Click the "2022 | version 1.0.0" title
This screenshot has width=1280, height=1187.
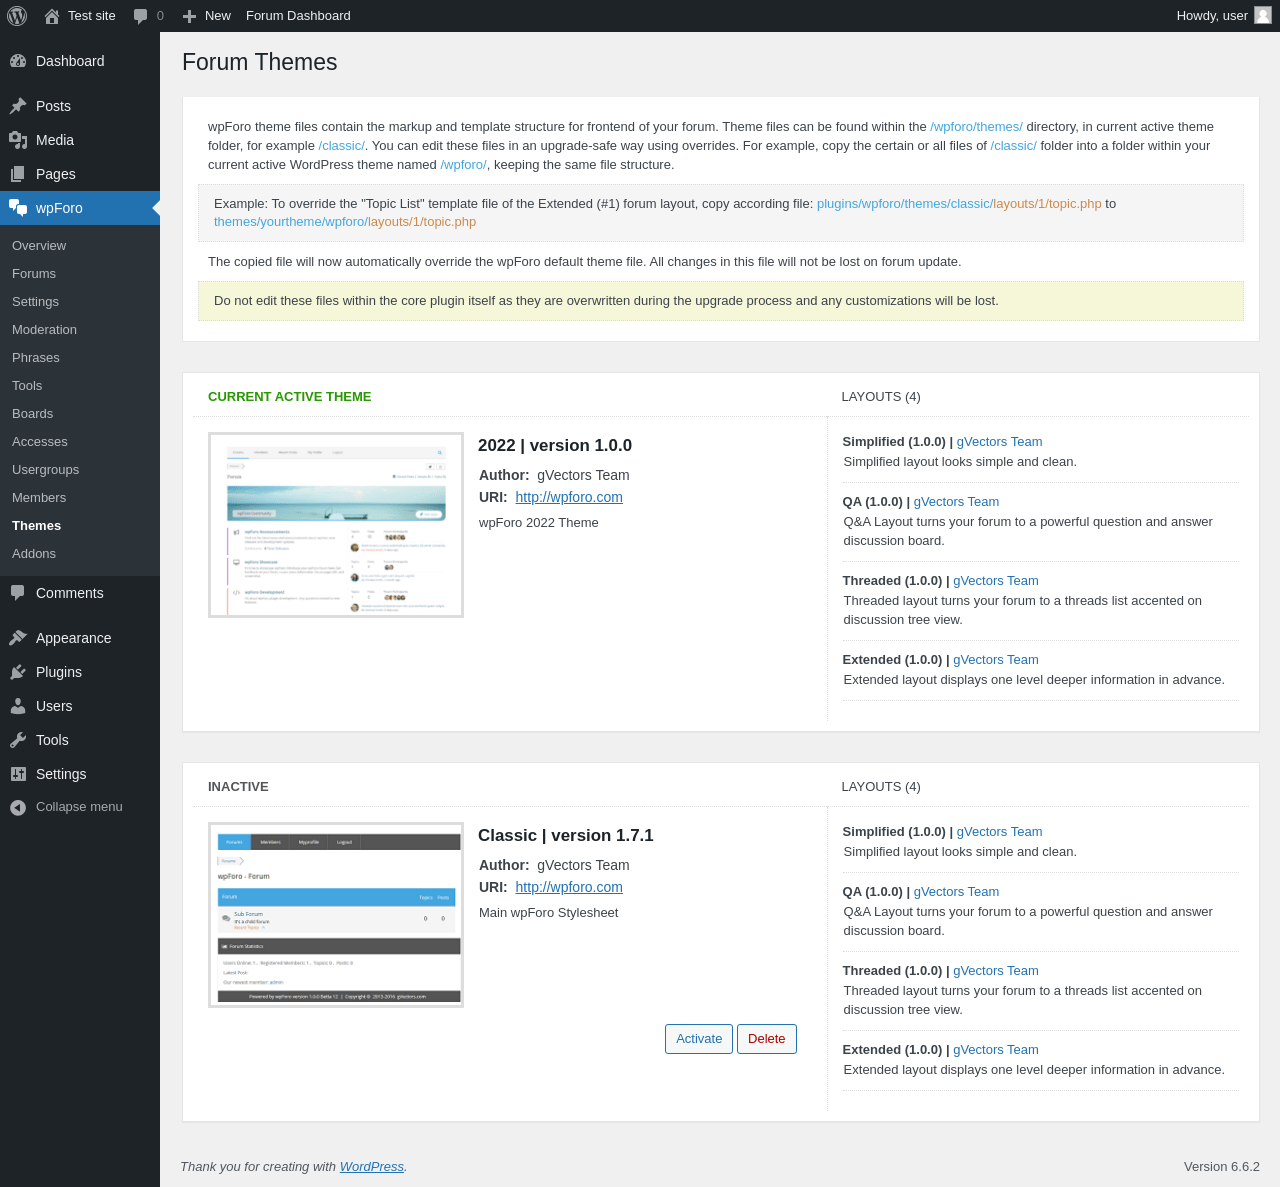point(555,446)
